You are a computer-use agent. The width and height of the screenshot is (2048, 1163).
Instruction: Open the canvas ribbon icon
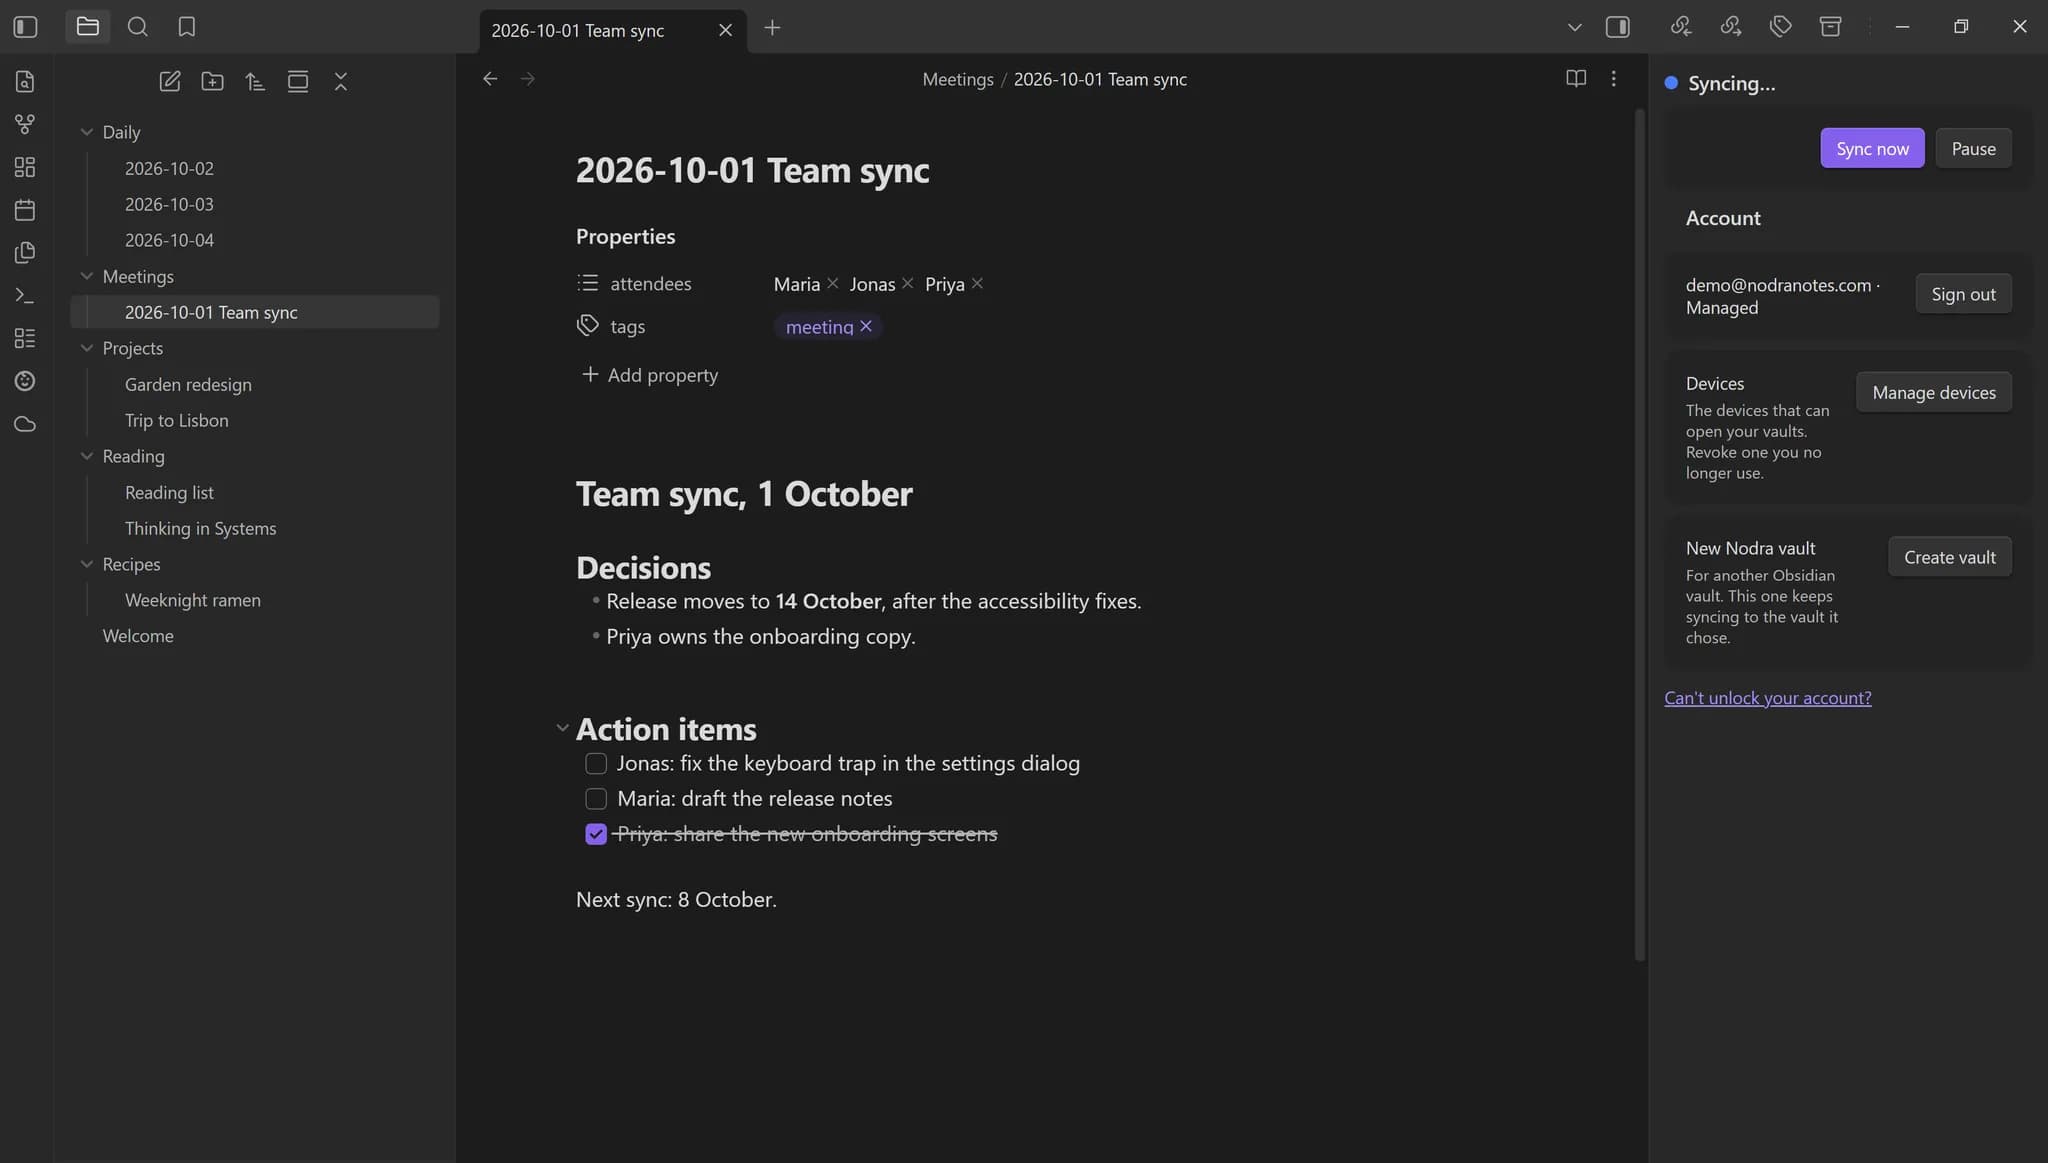(x=25, y=167)
